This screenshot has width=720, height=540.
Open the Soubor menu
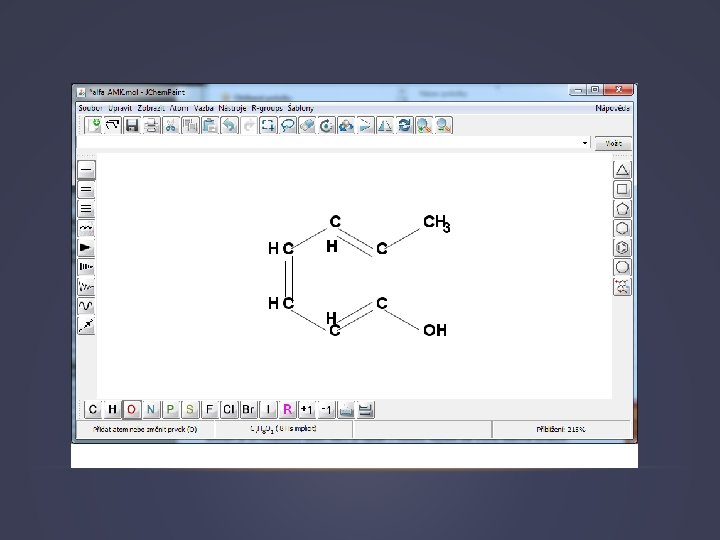[90, 108]
